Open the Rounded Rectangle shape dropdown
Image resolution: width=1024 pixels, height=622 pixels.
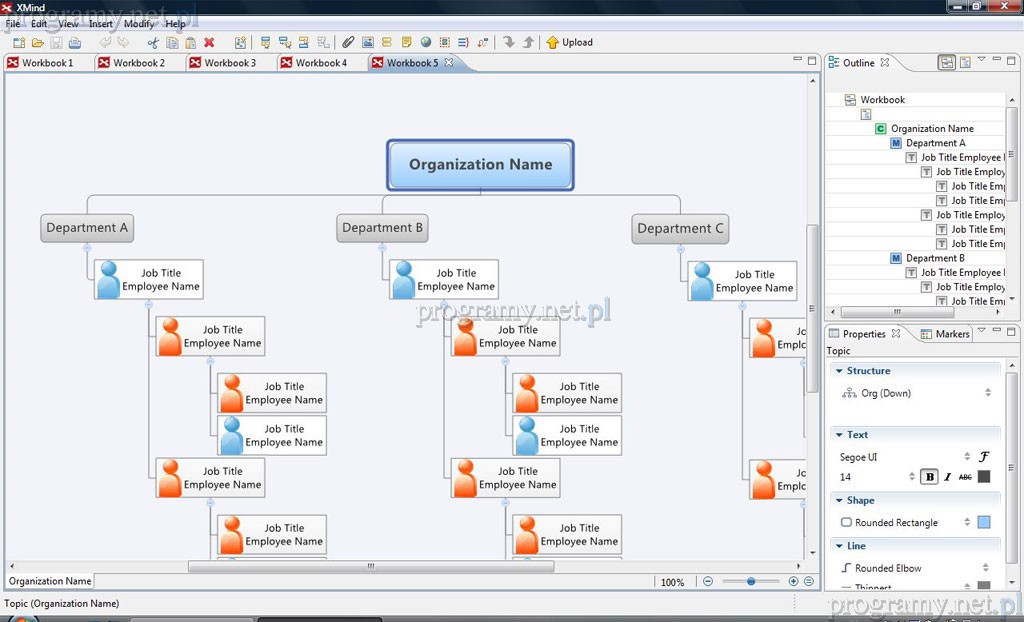[966, 522]
